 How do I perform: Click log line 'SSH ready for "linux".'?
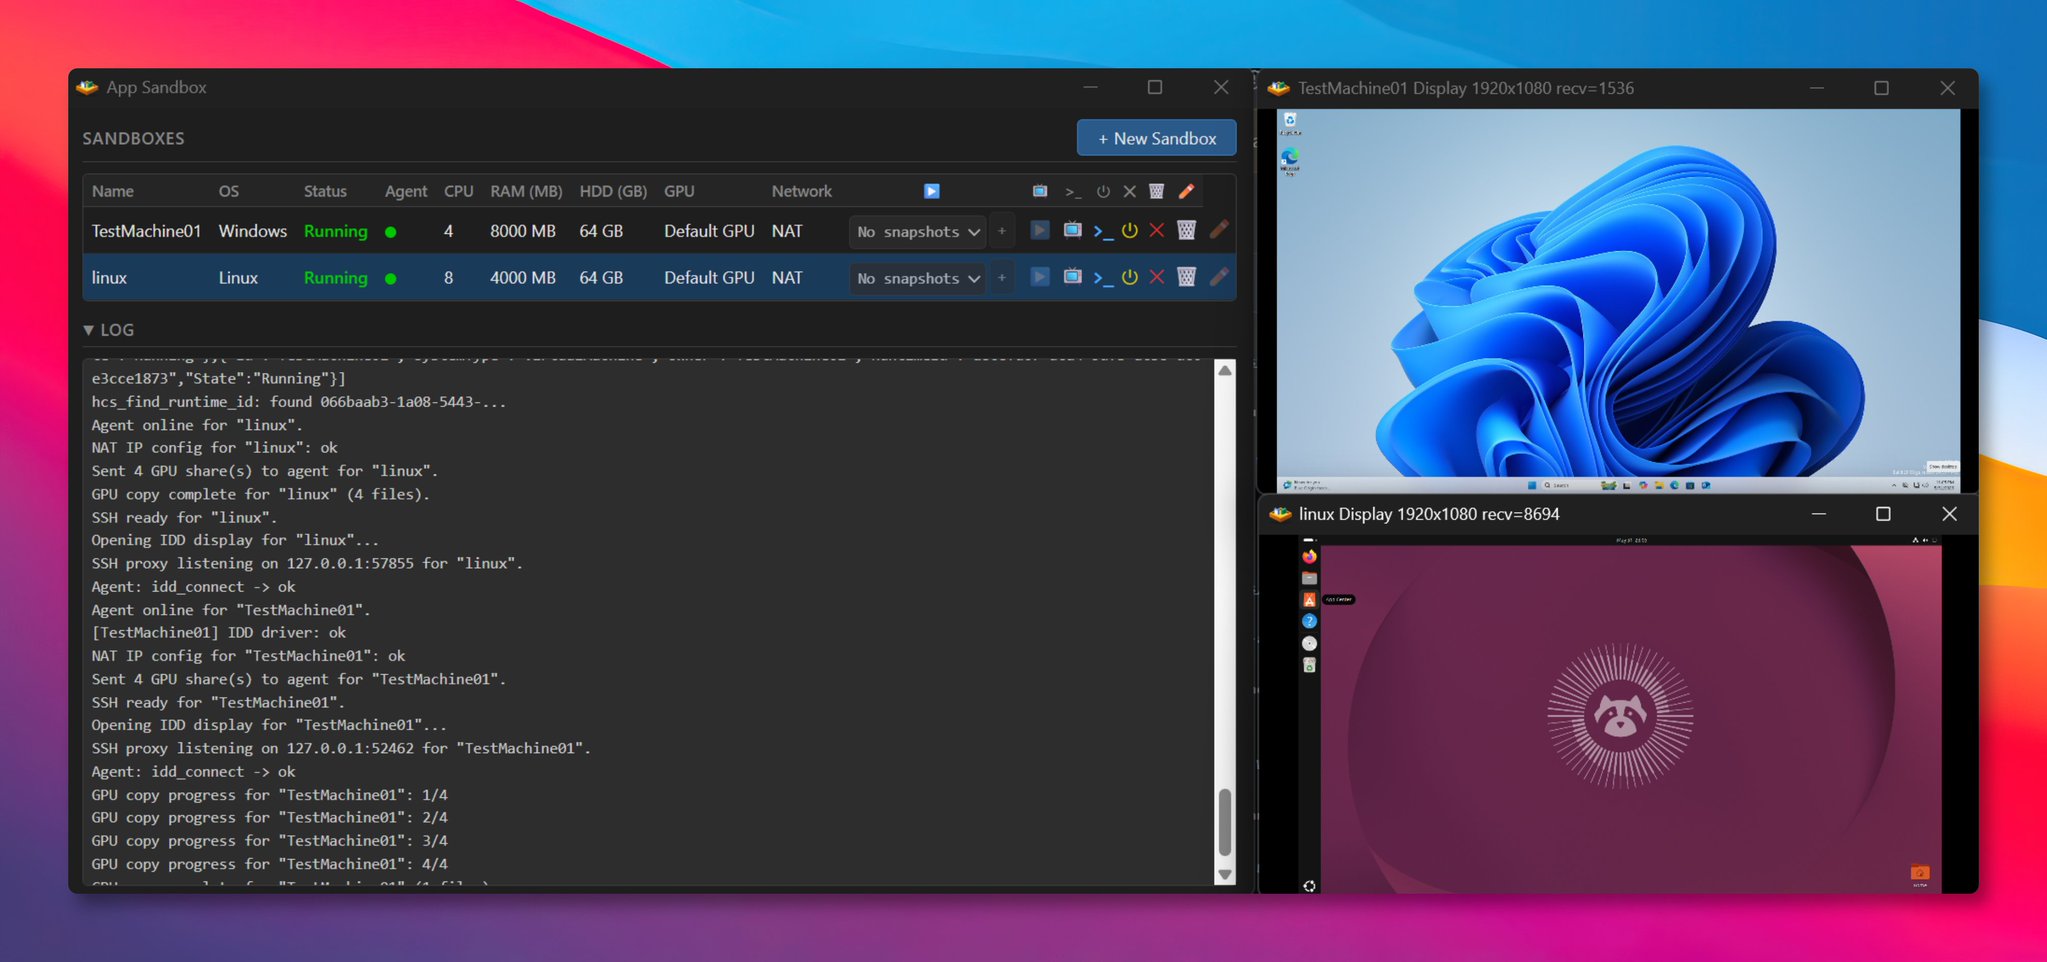tap(184, 517)
